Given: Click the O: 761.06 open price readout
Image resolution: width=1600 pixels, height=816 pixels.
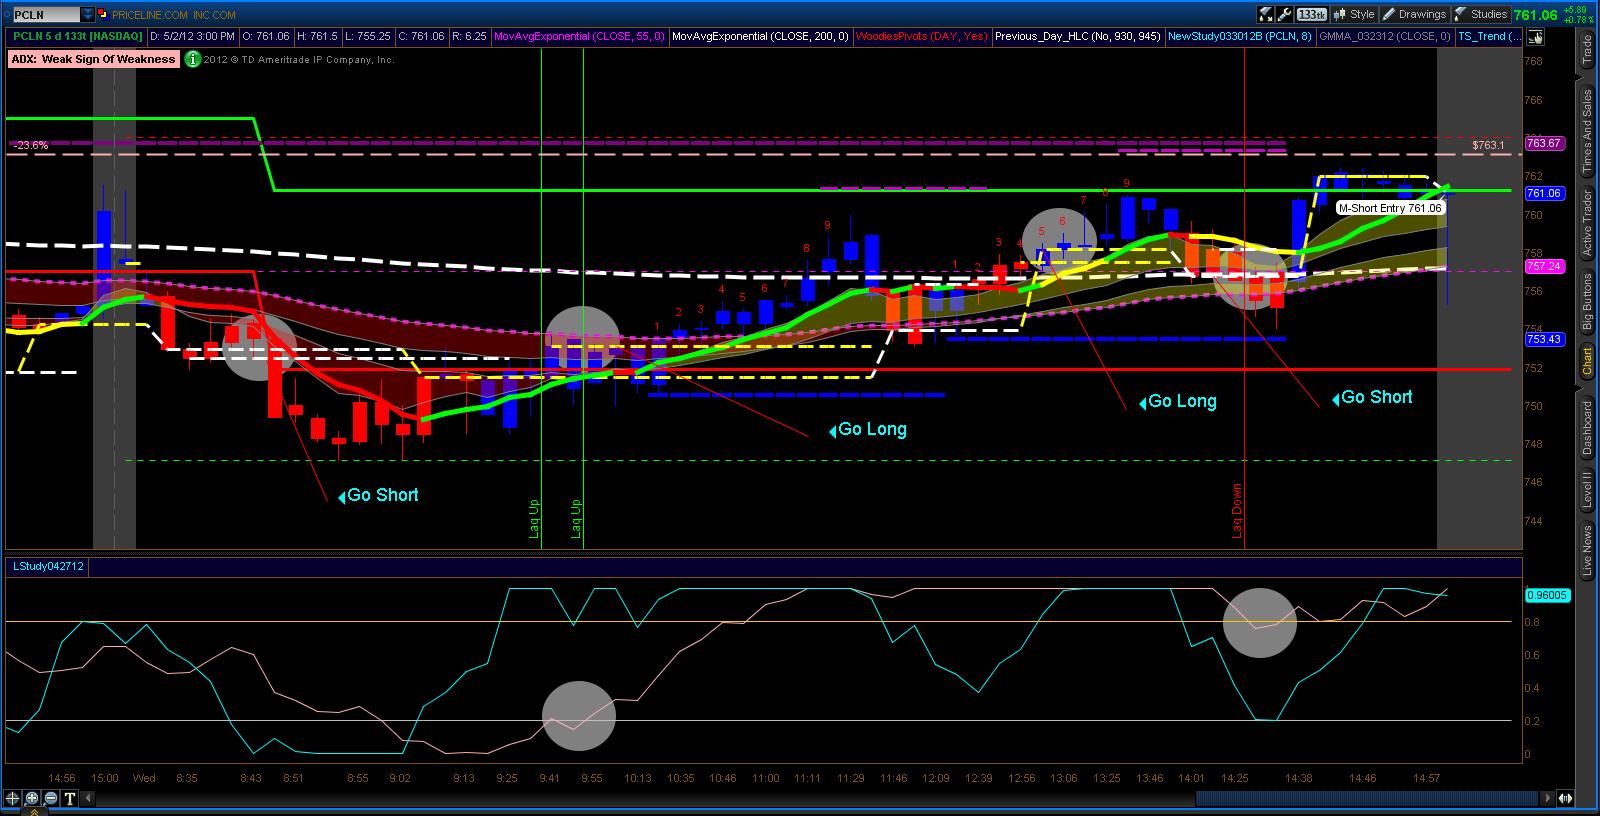Looking at the screenshot, I should (x=265, y=37).
